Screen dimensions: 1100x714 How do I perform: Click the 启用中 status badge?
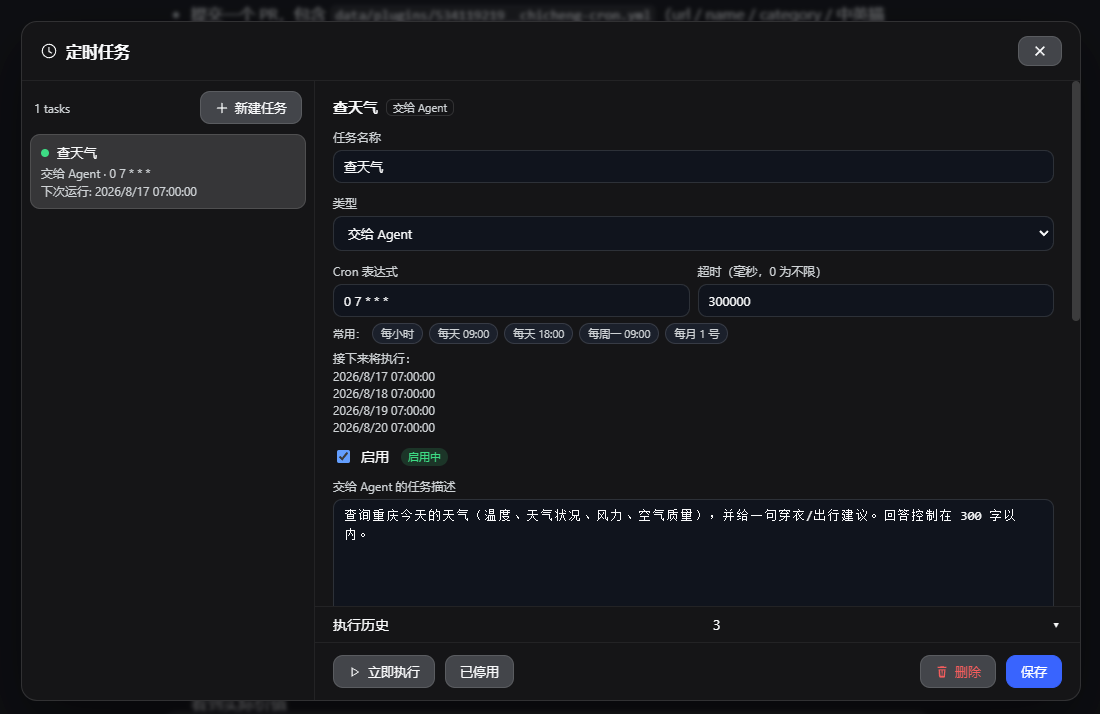424,457
